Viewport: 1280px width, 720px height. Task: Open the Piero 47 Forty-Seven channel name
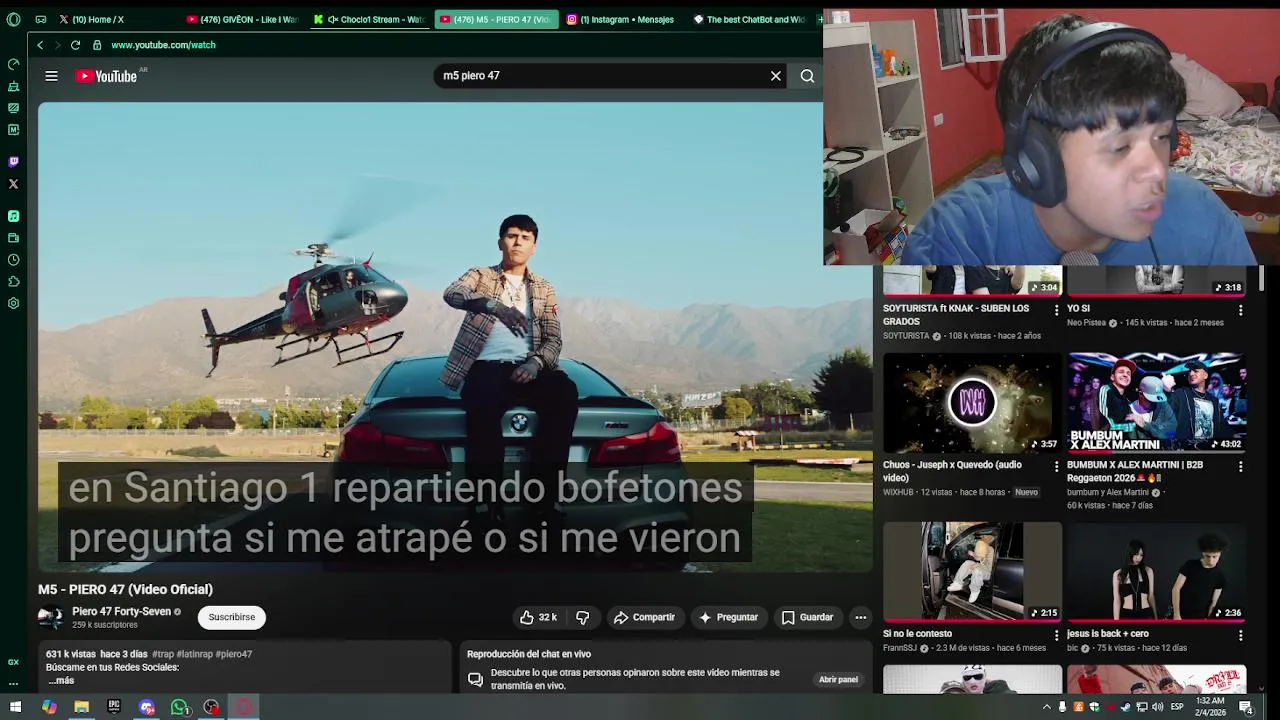click(x=121, y=612)
